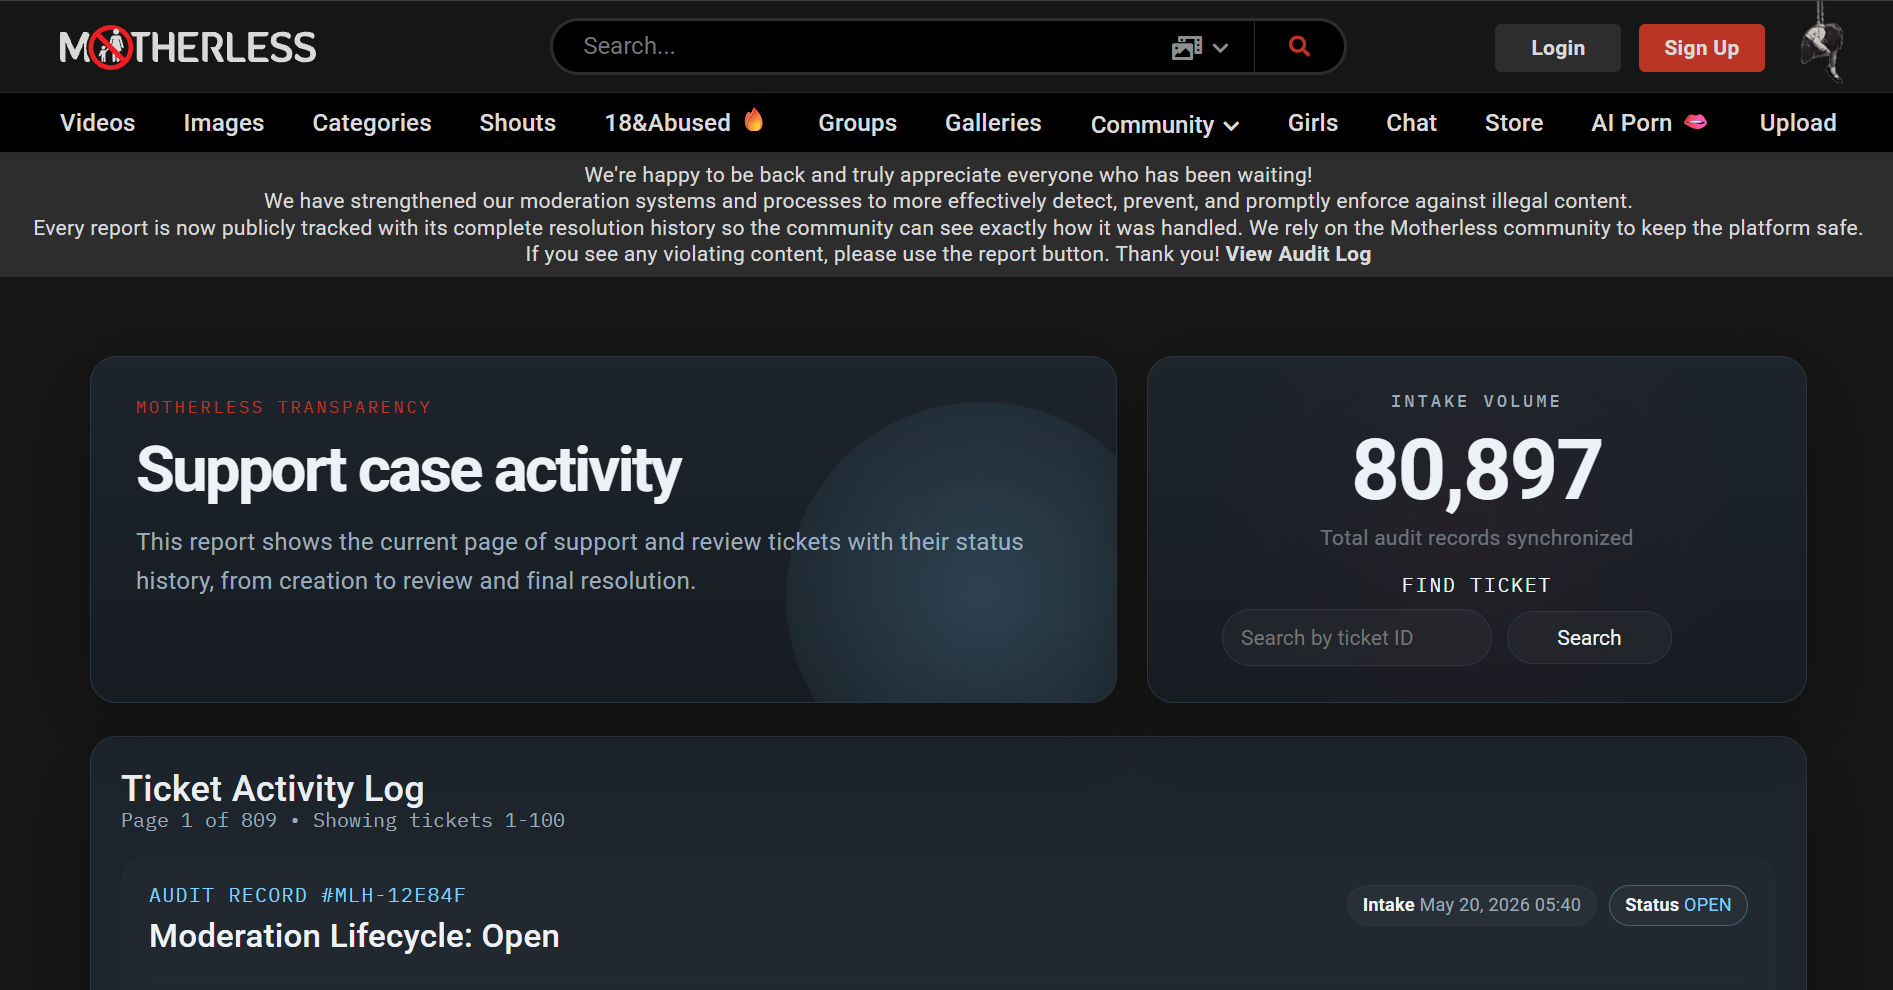This screenshot has height=990, width=1893.
Task: Open the Galleries menu item
Action: click(993, 123)
